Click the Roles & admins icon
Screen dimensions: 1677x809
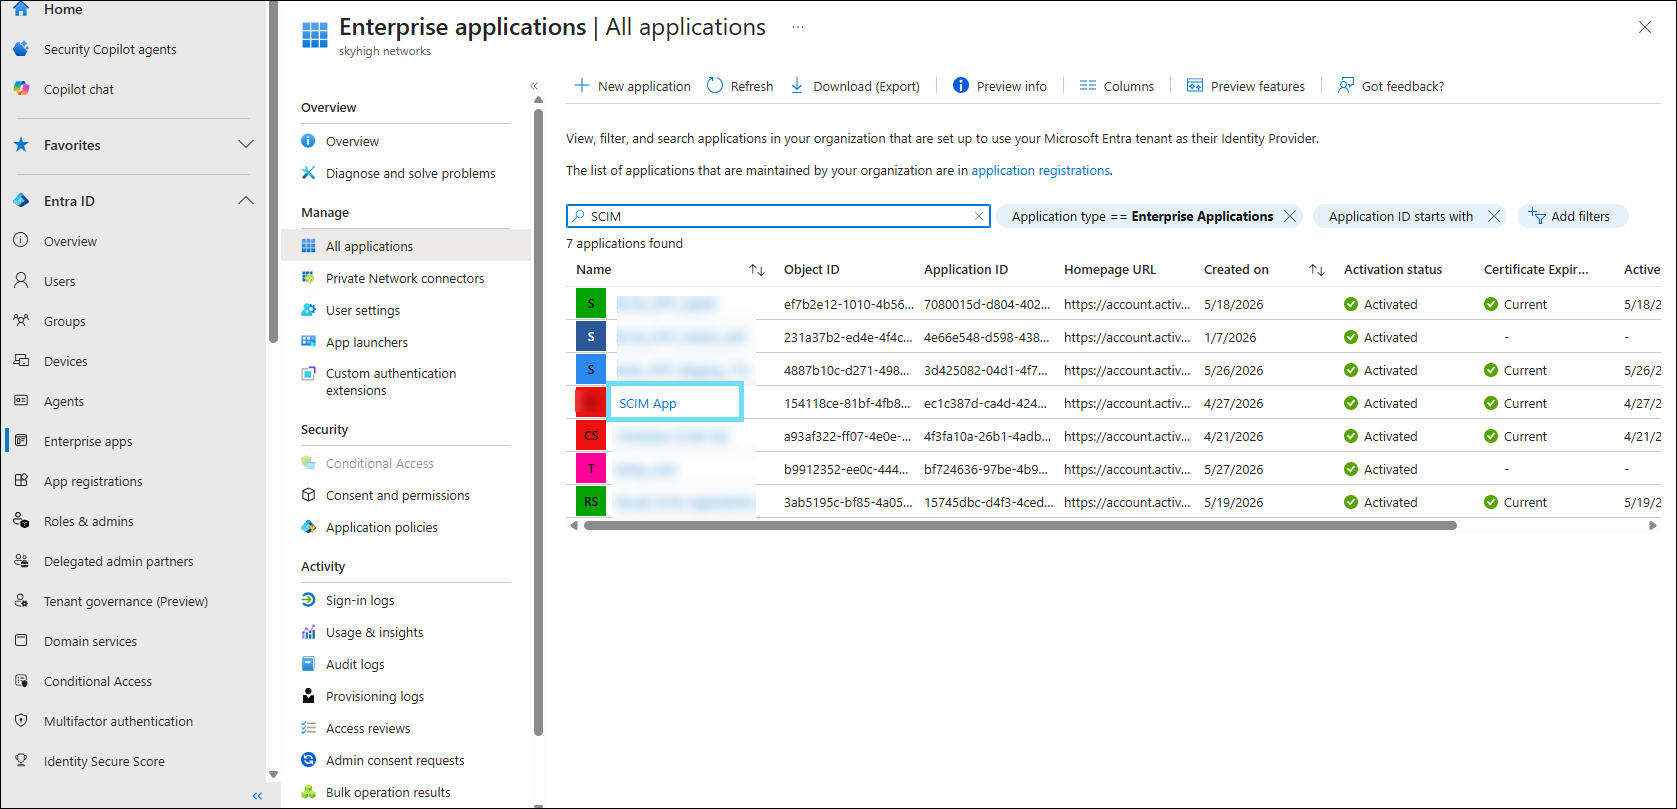click(21, 521)
